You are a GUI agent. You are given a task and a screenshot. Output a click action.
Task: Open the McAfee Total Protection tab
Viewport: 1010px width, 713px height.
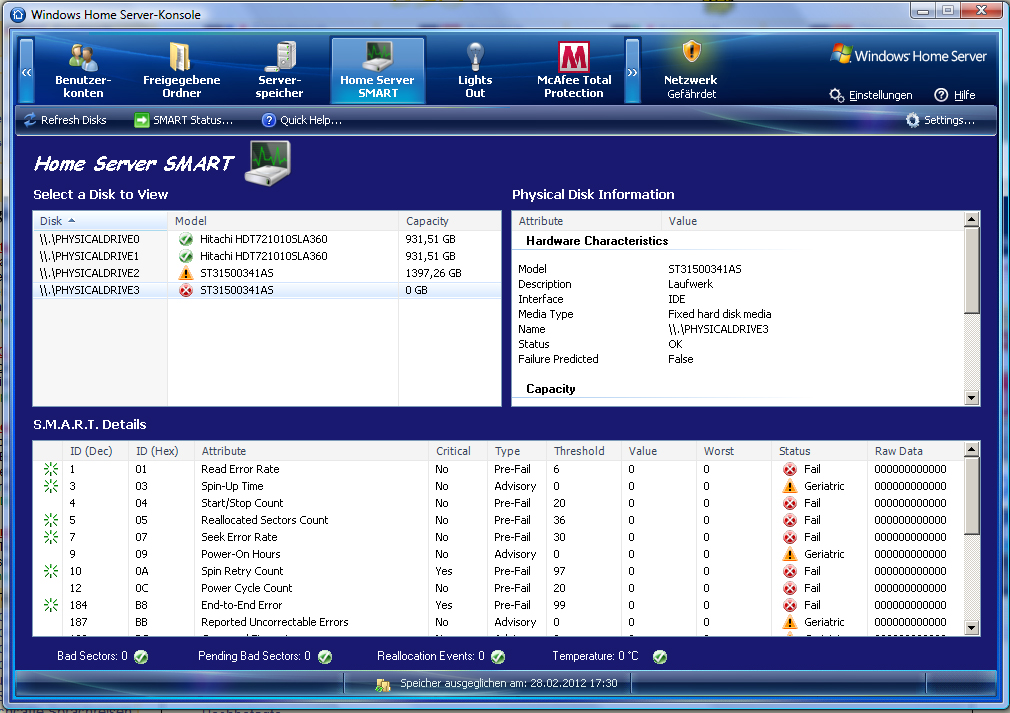pyautogui.click(x=574, y=70)
